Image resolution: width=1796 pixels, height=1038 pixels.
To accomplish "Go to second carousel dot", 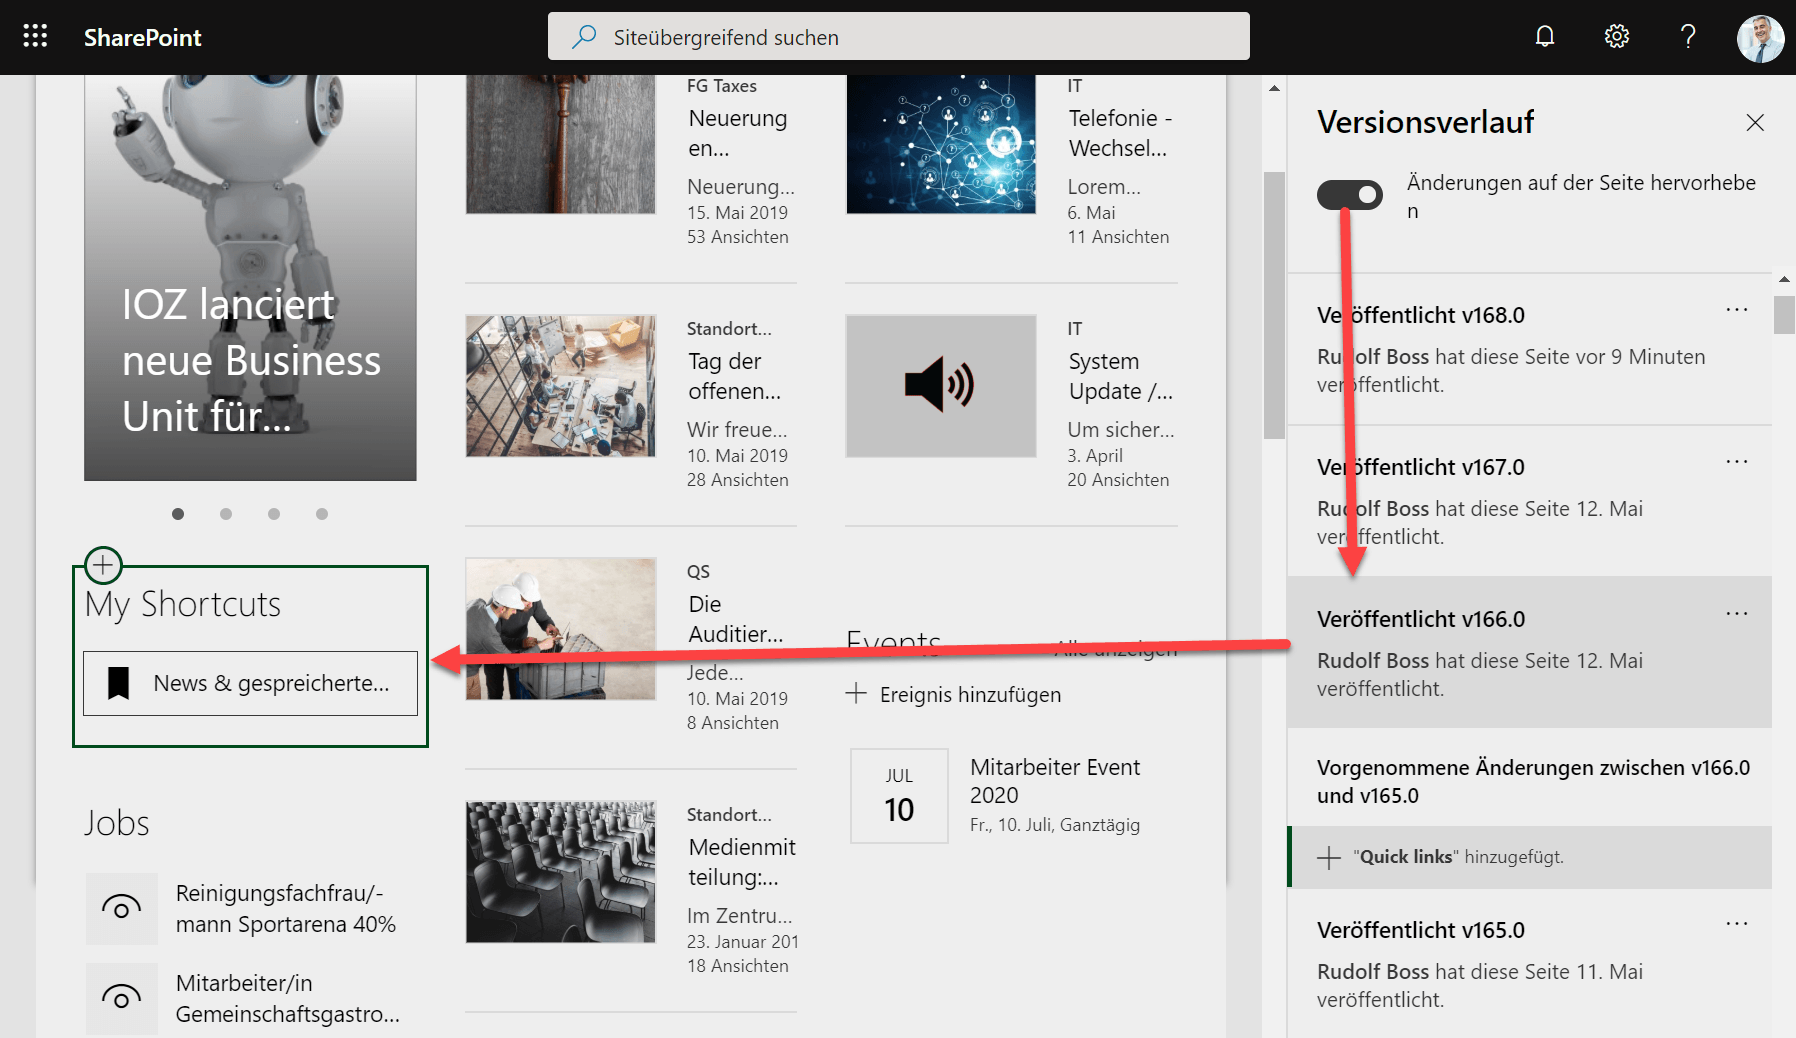I will 226,514.
